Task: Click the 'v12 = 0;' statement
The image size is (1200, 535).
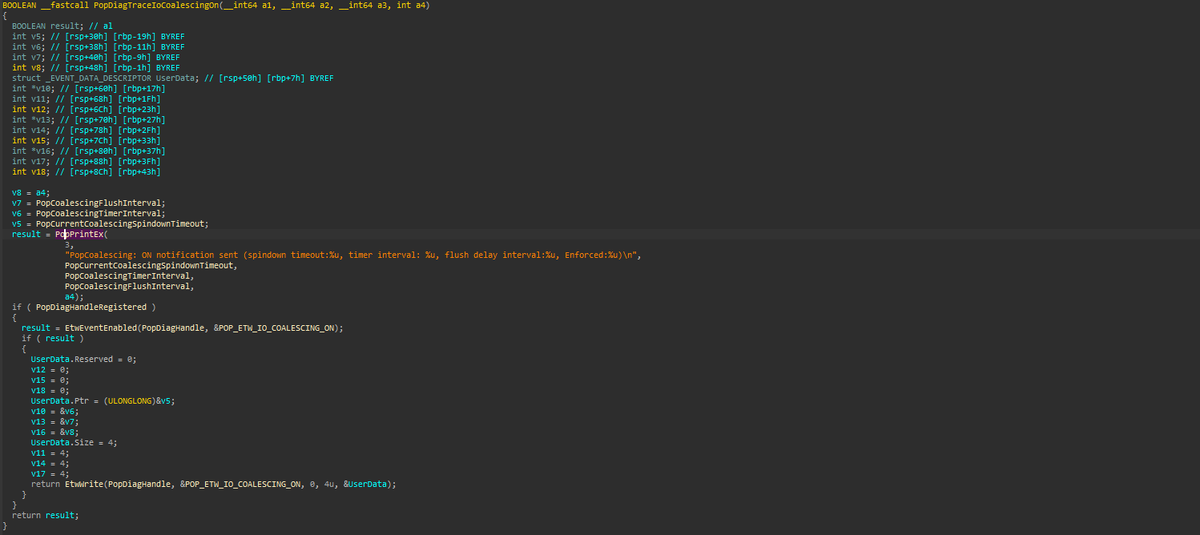Action: coord(51,368)
